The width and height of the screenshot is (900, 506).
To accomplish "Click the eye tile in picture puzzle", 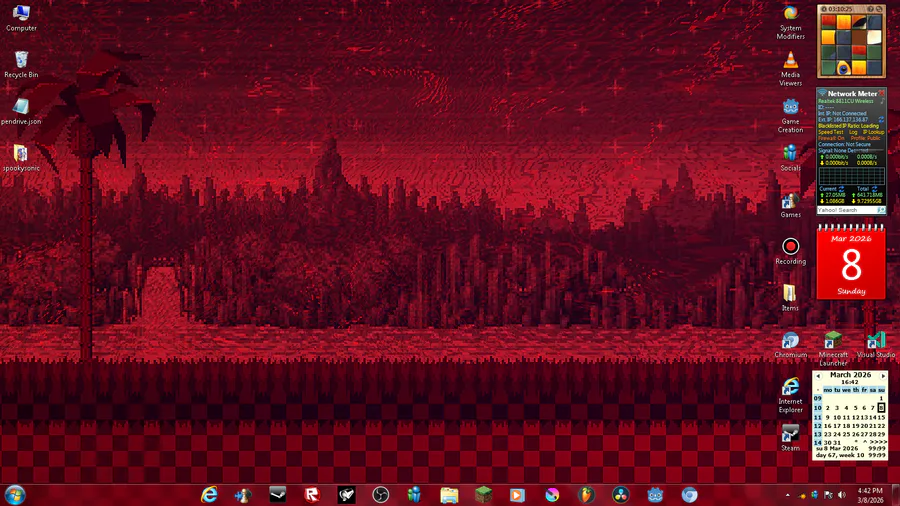I will pos(843,68).
